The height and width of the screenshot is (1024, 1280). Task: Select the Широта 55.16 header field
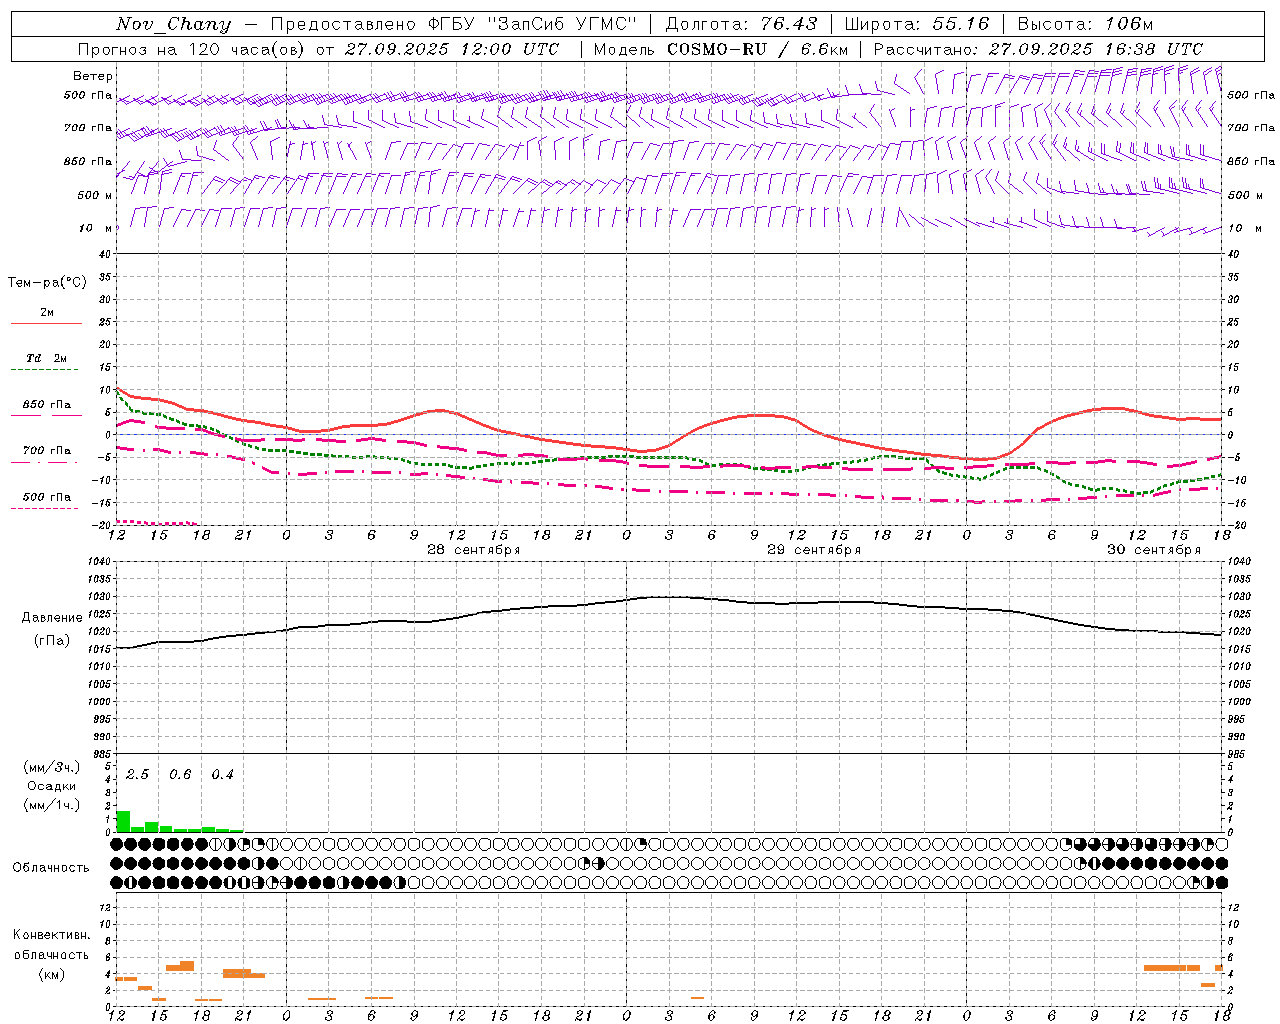coord(917,24)
